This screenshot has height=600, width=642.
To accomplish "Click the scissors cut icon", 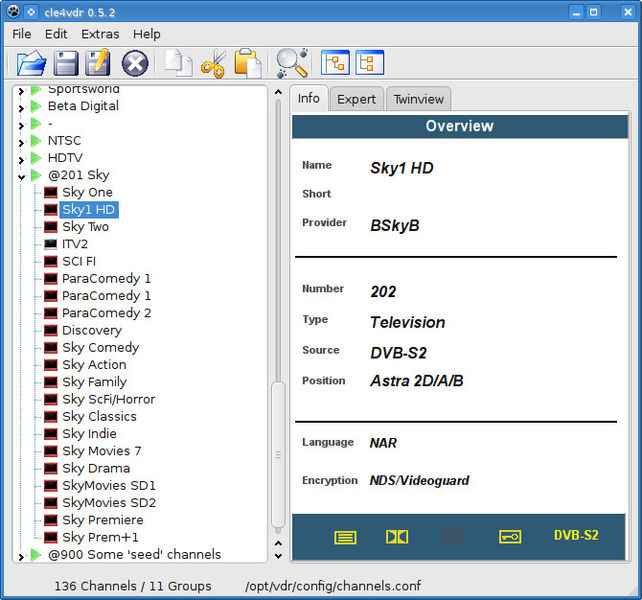I will coord(213,64).
